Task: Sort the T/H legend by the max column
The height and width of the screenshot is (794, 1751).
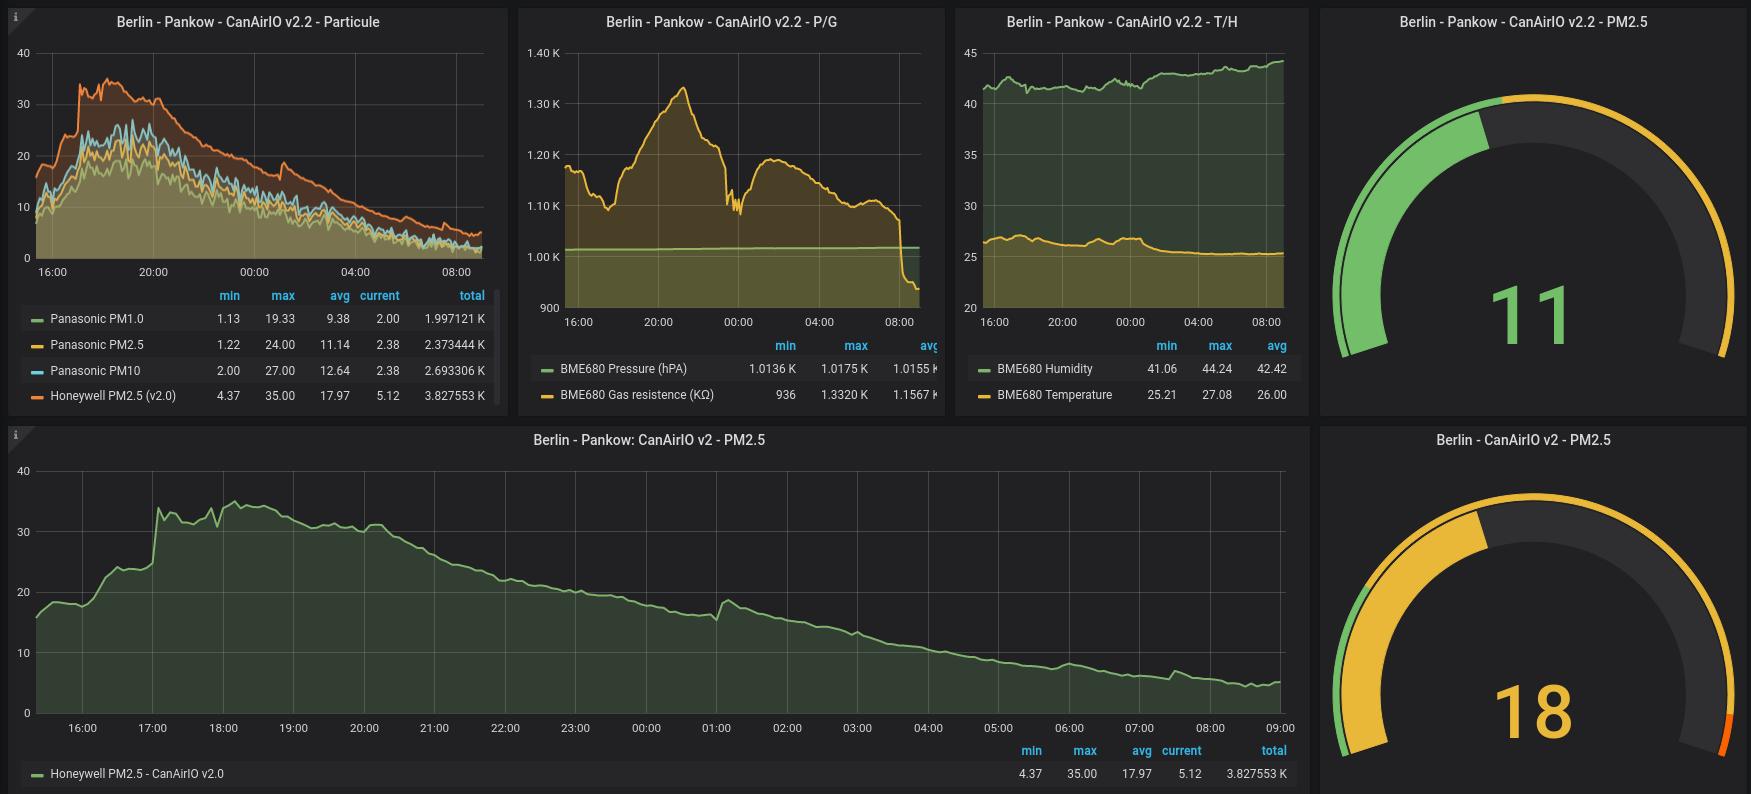Action: (x=1220, y=346)
